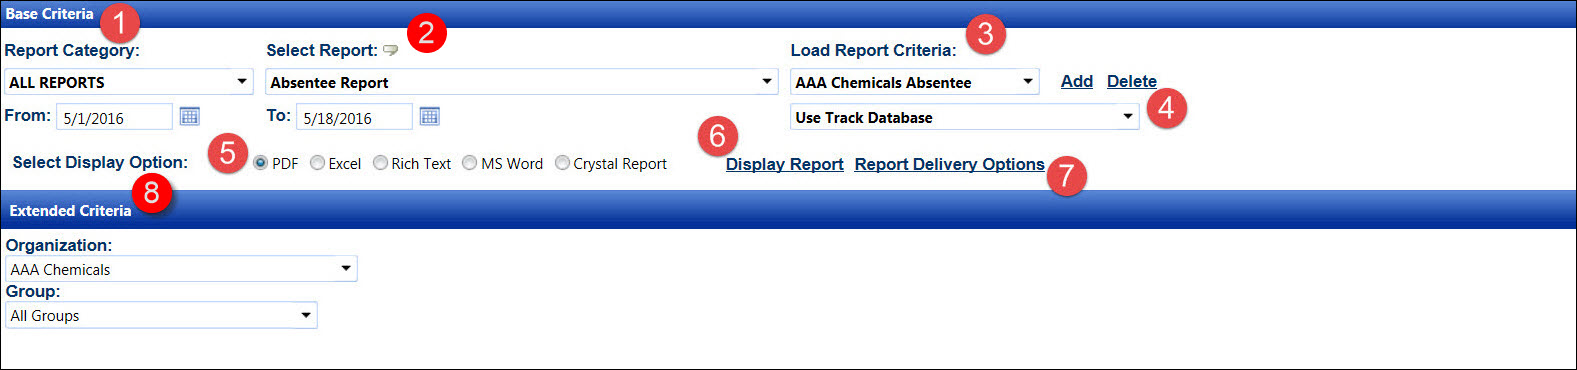This screenshot has width=1577, height=370.
Task: Click the Delete criteria link
Action: [1131, 81]
